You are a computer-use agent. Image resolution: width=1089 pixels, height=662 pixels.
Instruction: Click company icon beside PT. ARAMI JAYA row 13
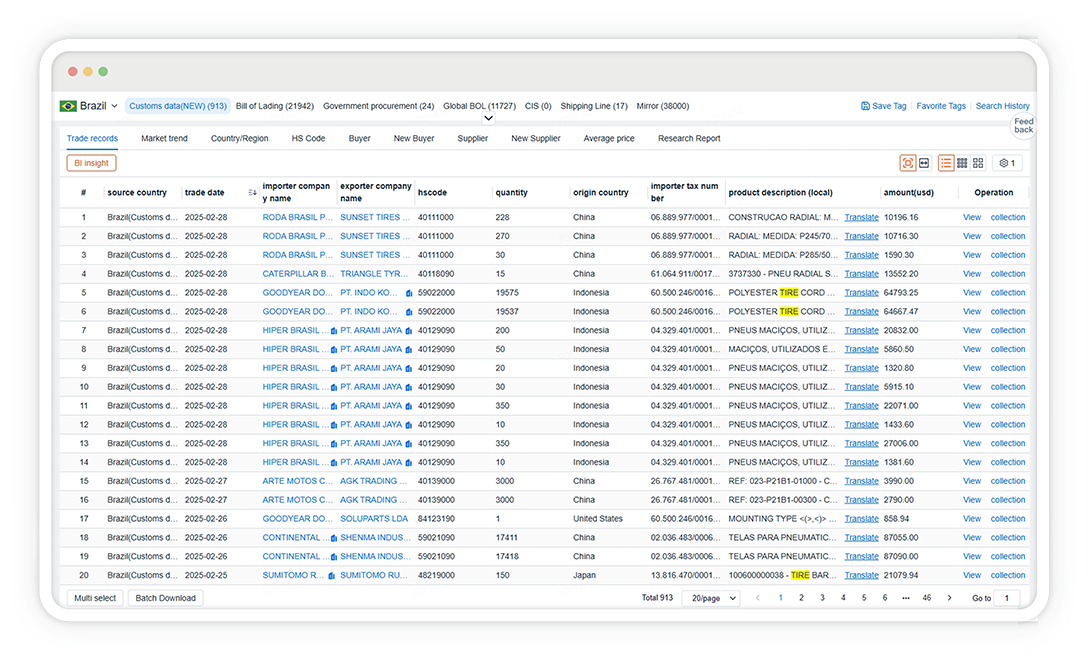click(408, 444)
